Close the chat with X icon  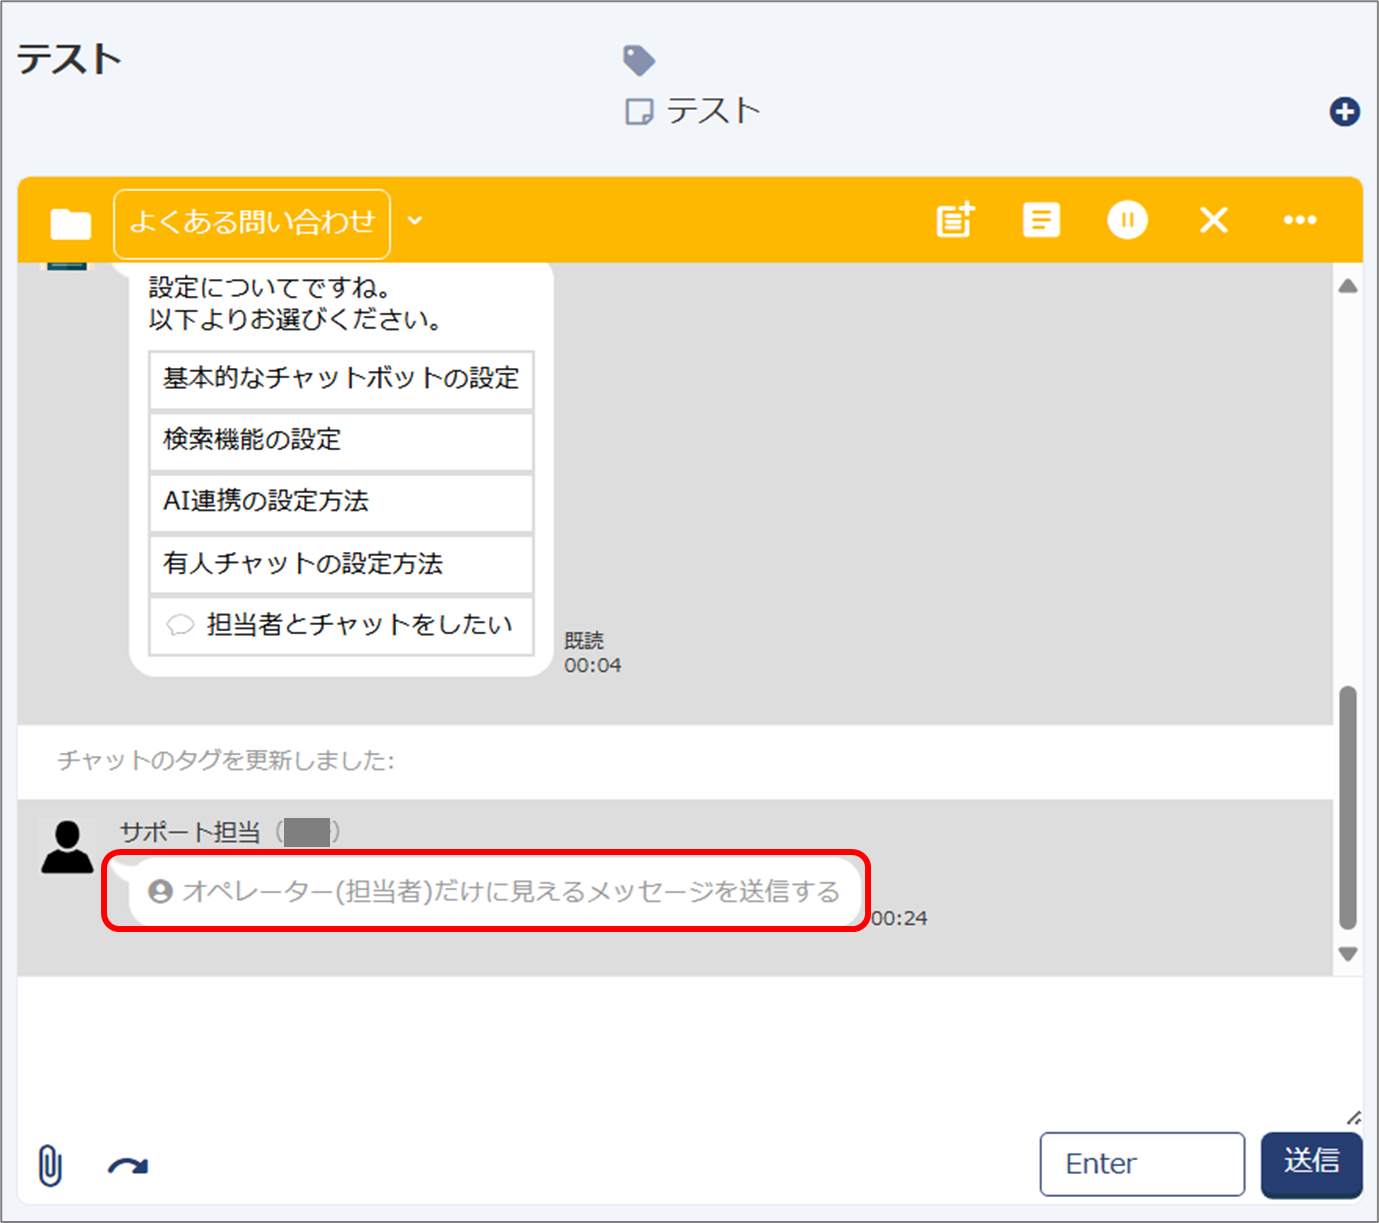[x=1213, y=220]
